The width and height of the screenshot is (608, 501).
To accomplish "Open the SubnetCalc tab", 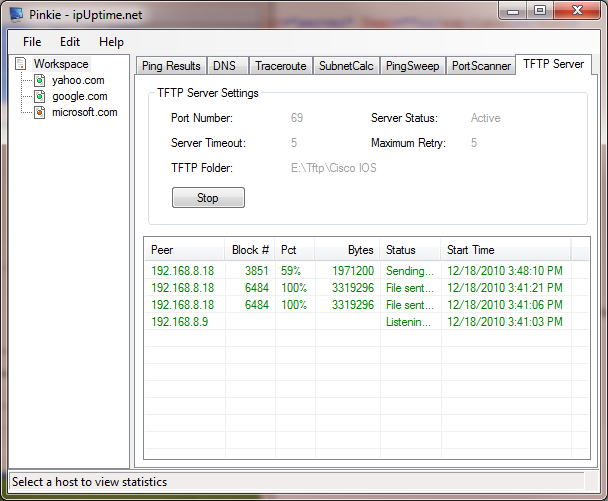I will pos(346,66).
